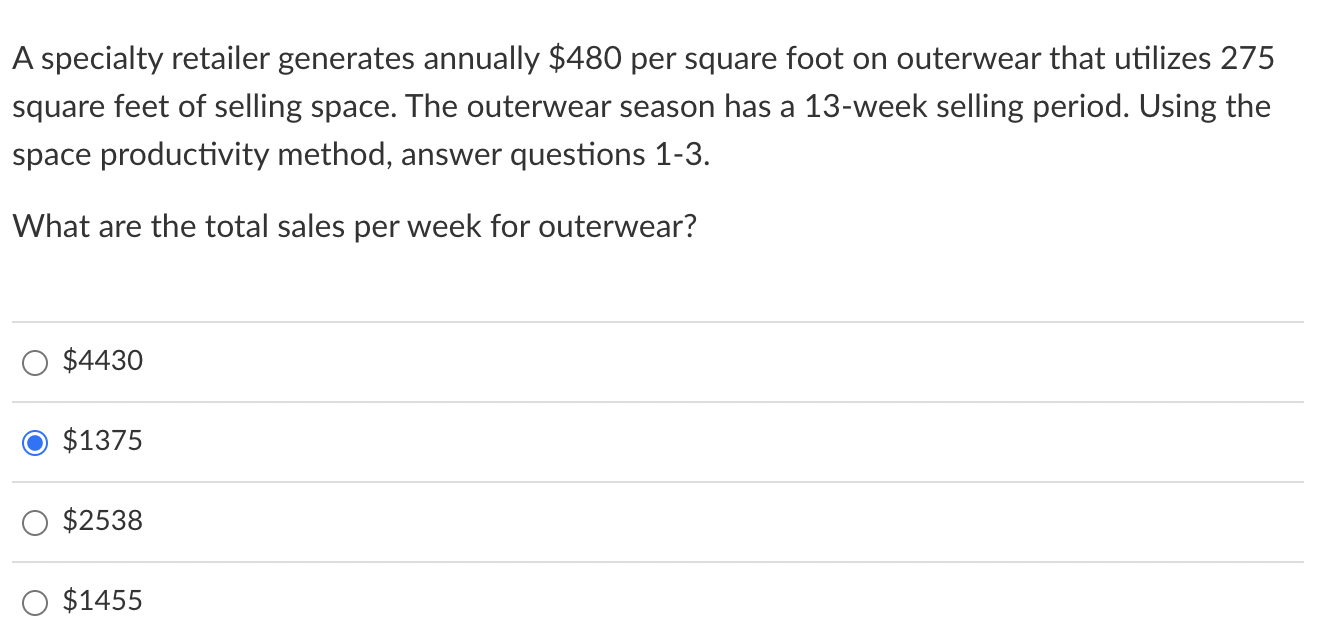Click the $1455 answer label

point(103,601)
